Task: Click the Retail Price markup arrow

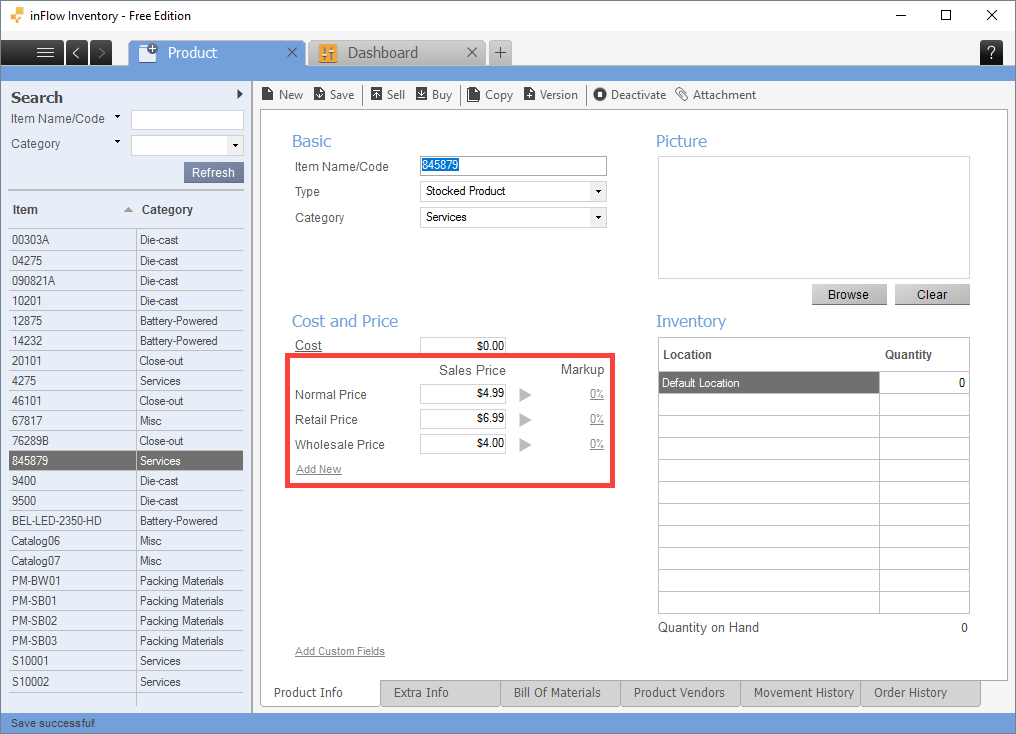Action: (x=525, y=419)
